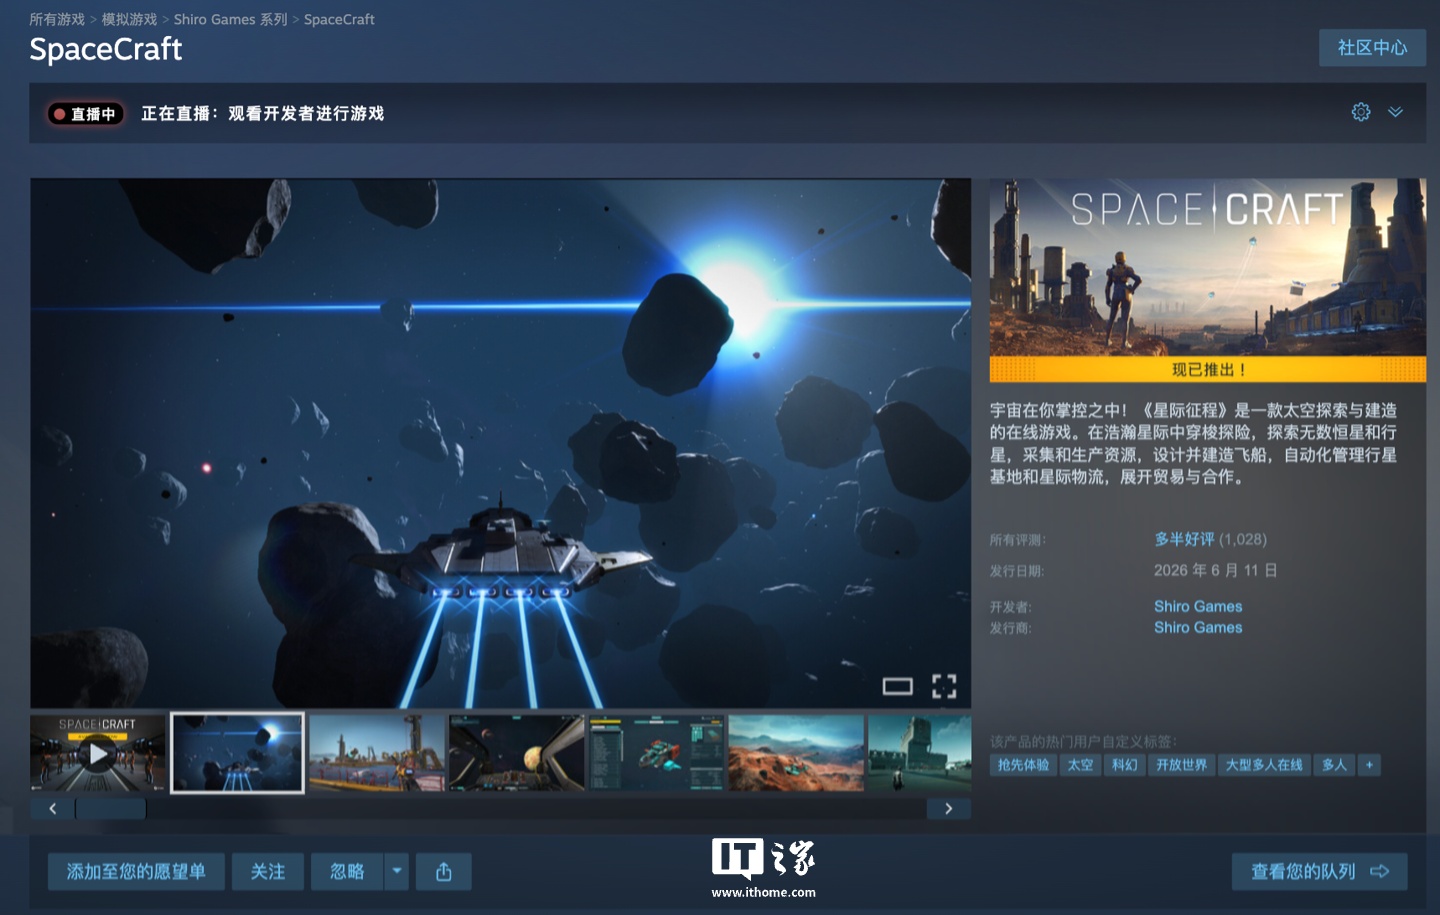This screenshot has height=915, width=1440.
Task: Select the harbor tower screenshot thumbnail
Action: pos(377,753)
